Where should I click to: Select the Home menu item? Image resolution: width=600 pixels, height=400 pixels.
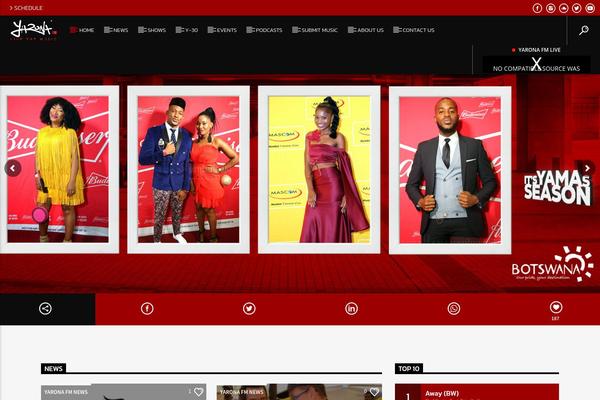82,30
